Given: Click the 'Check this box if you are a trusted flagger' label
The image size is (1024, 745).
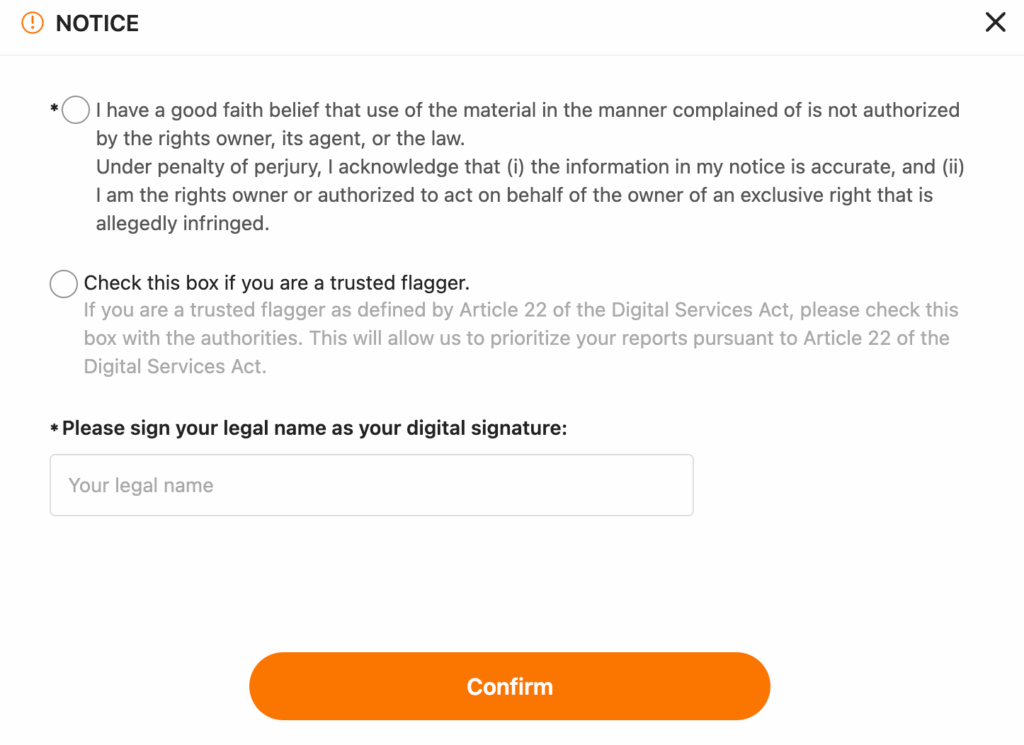Looking at the screenshot, I should pyautogui.click(x=277, y=283).
